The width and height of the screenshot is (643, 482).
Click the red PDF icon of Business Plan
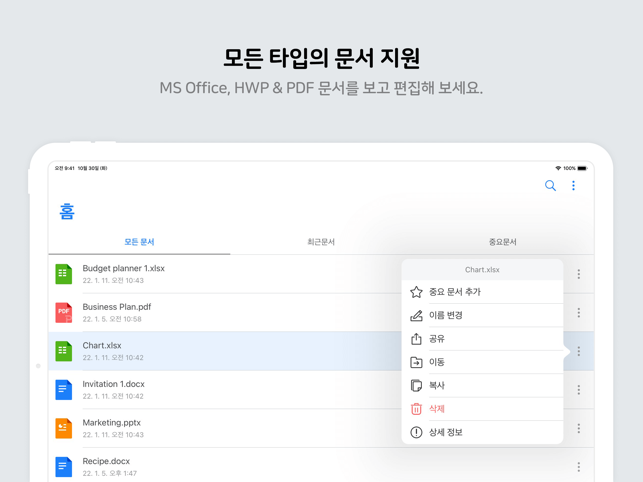tap(64, 313)
